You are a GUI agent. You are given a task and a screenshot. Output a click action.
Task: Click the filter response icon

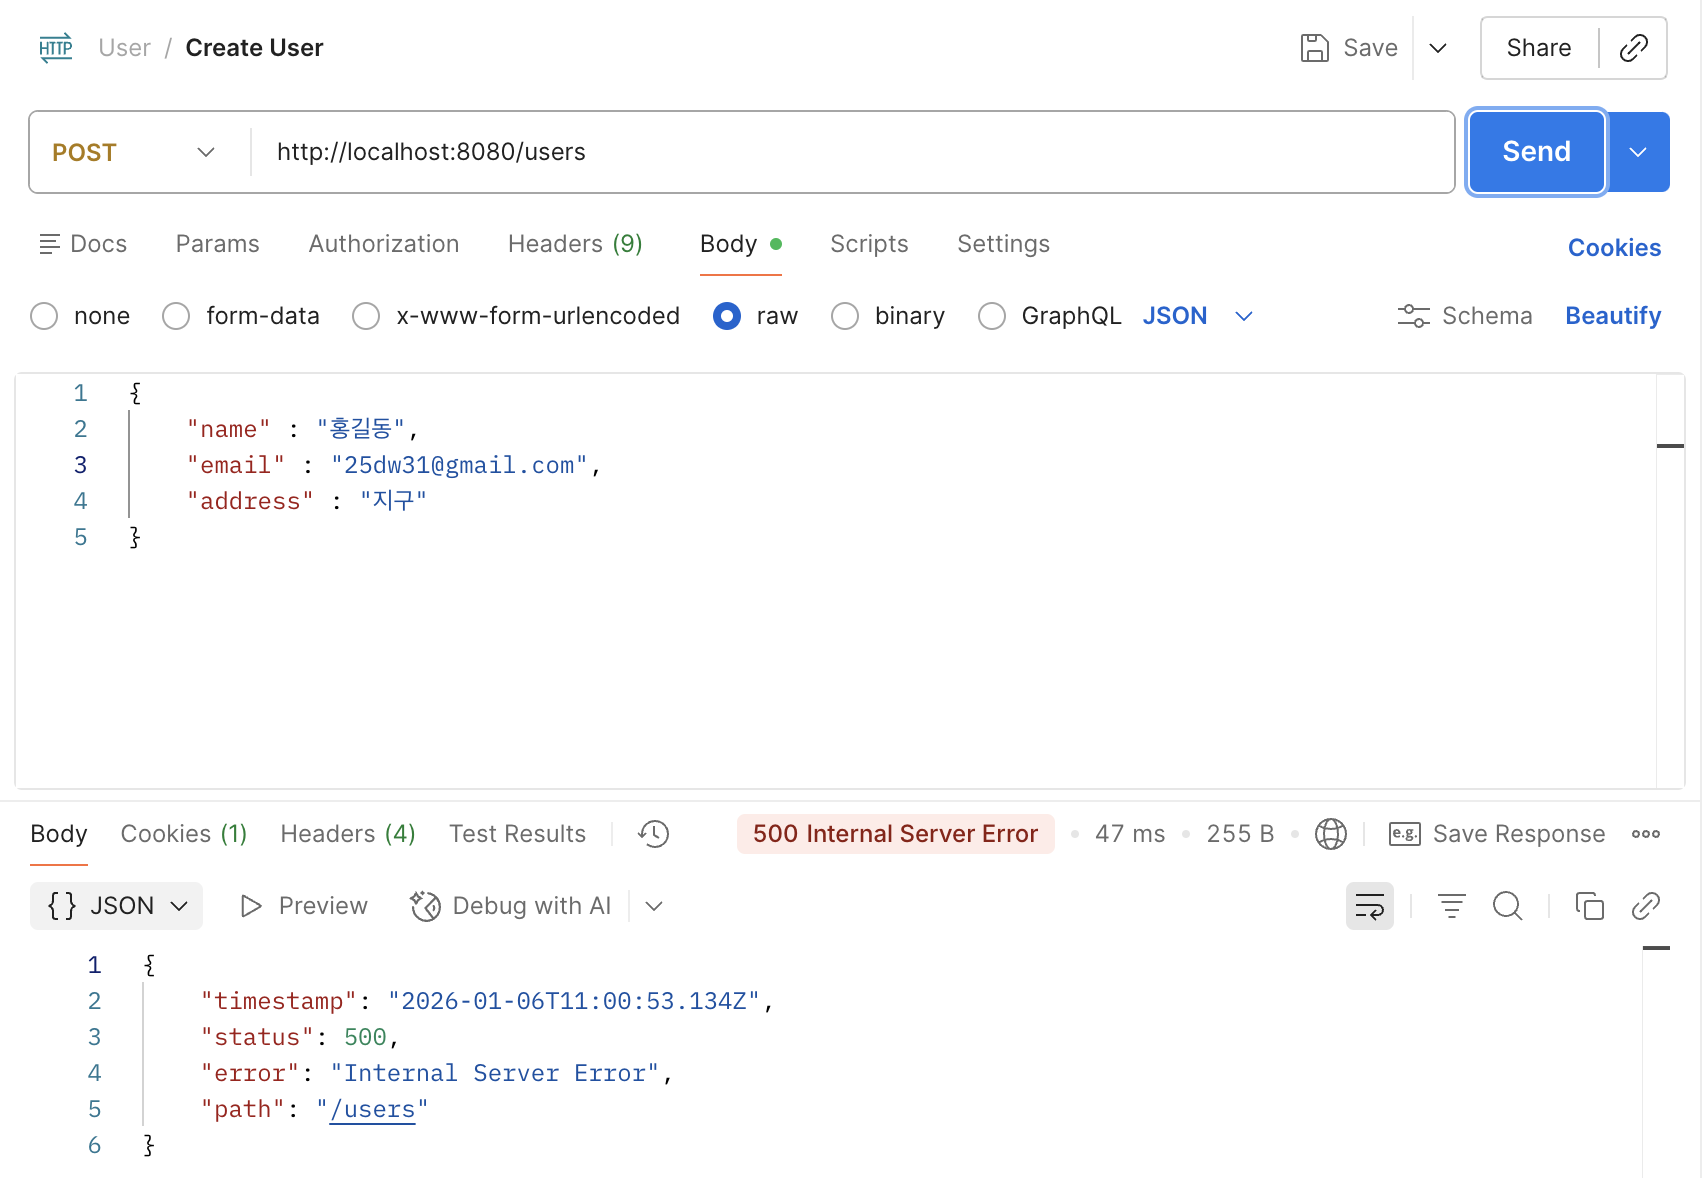pos(1451,906)
